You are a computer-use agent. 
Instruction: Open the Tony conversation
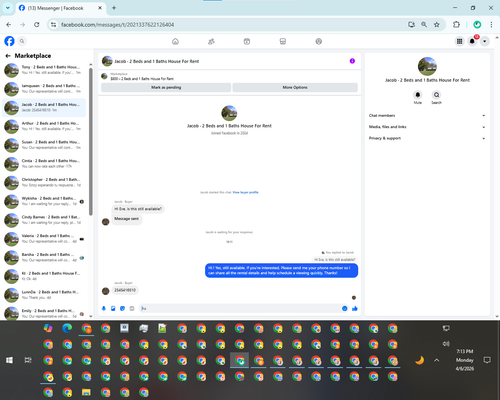pos(44,70)
